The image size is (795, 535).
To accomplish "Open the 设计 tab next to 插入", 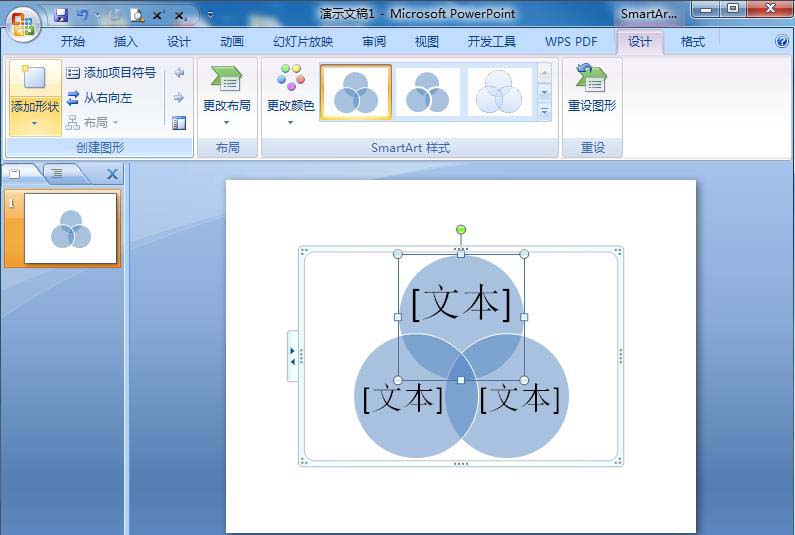I will [178, 42].
